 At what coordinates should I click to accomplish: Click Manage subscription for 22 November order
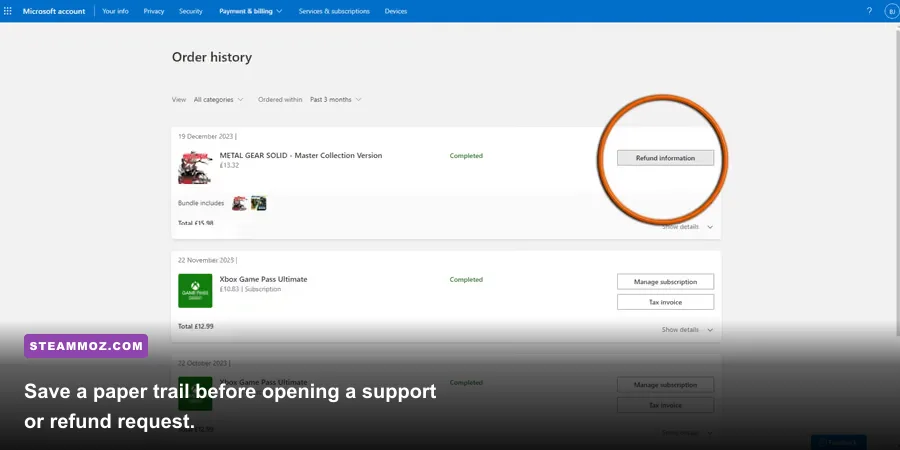click(665, 282)
